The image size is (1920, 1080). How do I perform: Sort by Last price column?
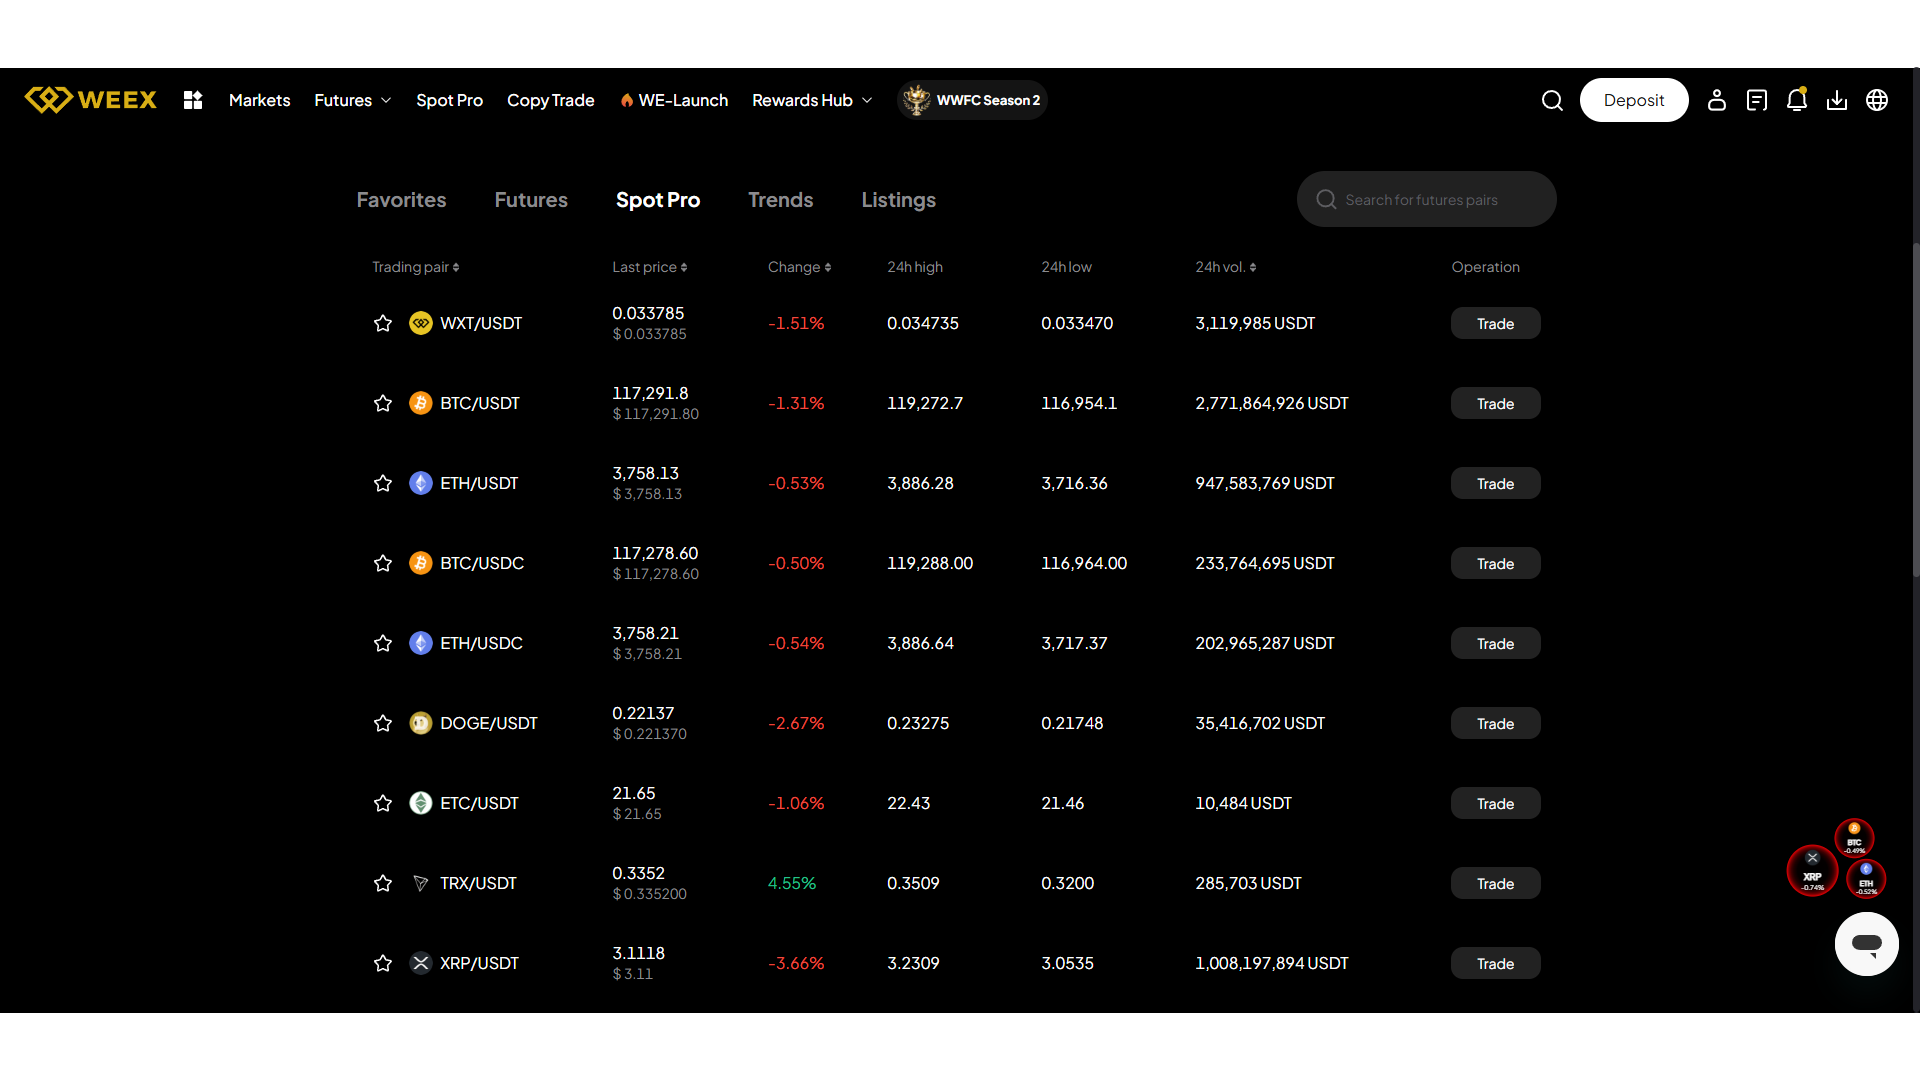click(x=650, y=267)
